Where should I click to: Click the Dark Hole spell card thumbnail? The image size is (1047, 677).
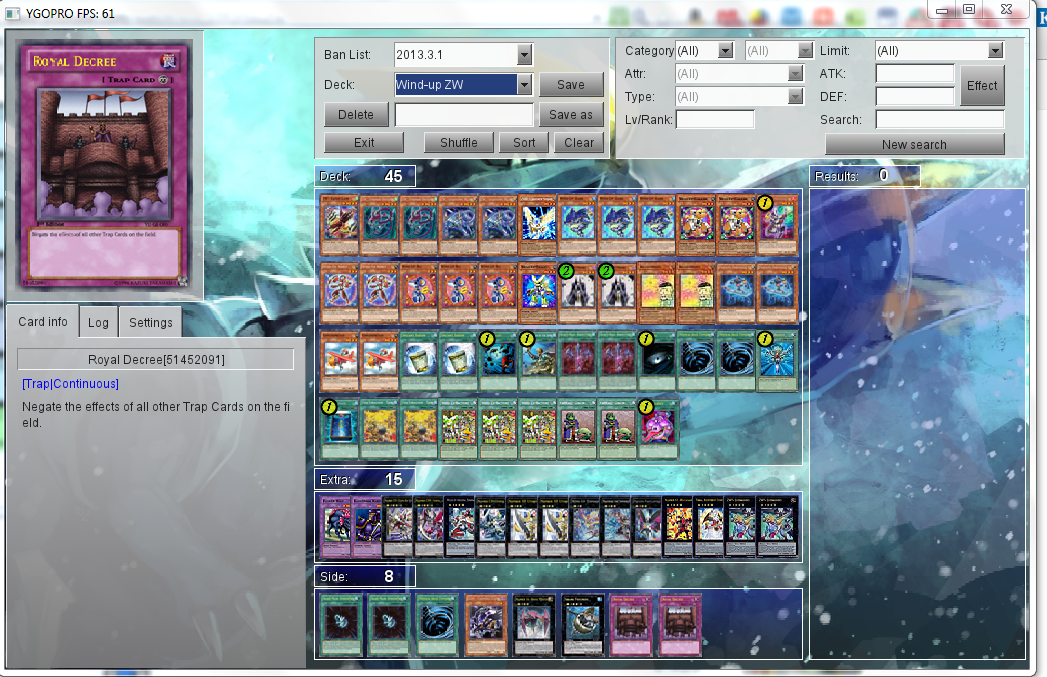(658, 361)
